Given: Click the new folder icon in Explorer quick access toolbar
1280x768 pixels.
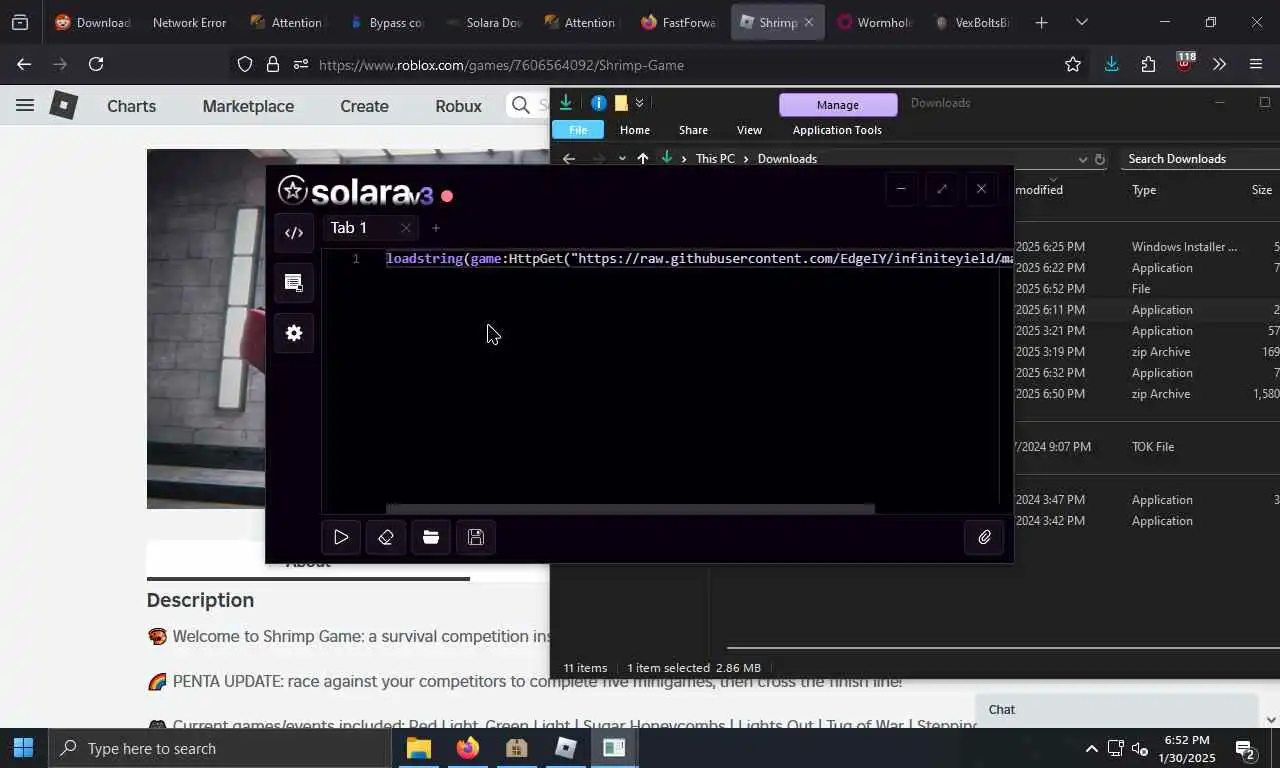Looking at the screenshot, I should tap(621, 103).
